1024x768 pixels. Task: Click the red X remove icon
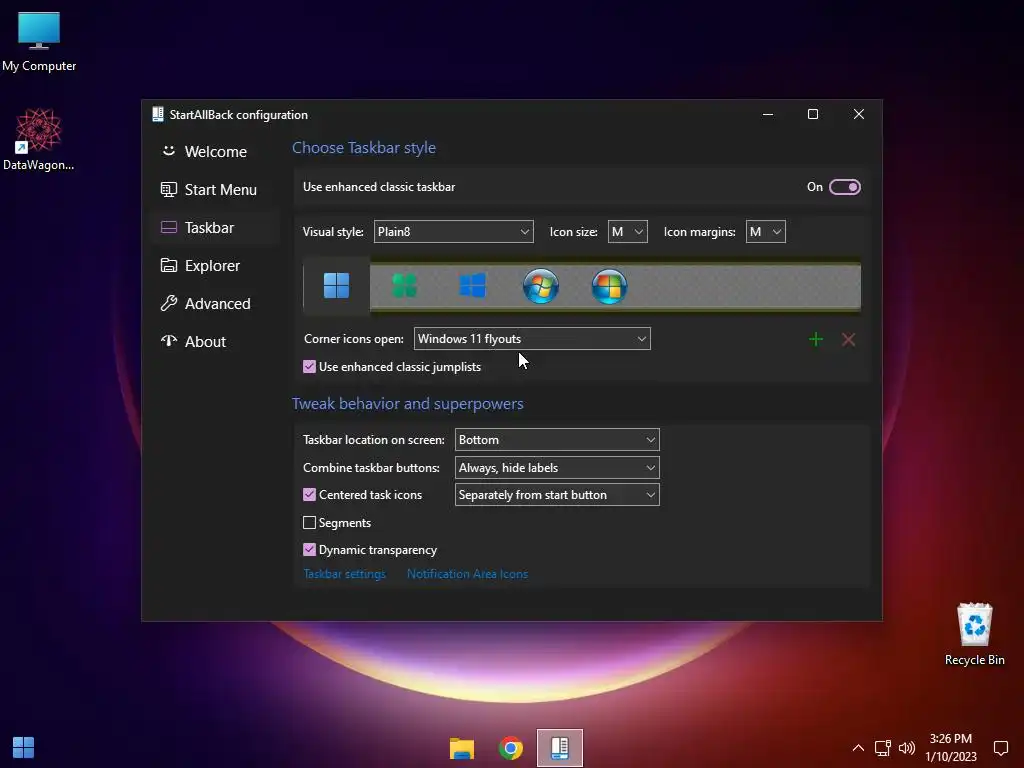(848, 340)
